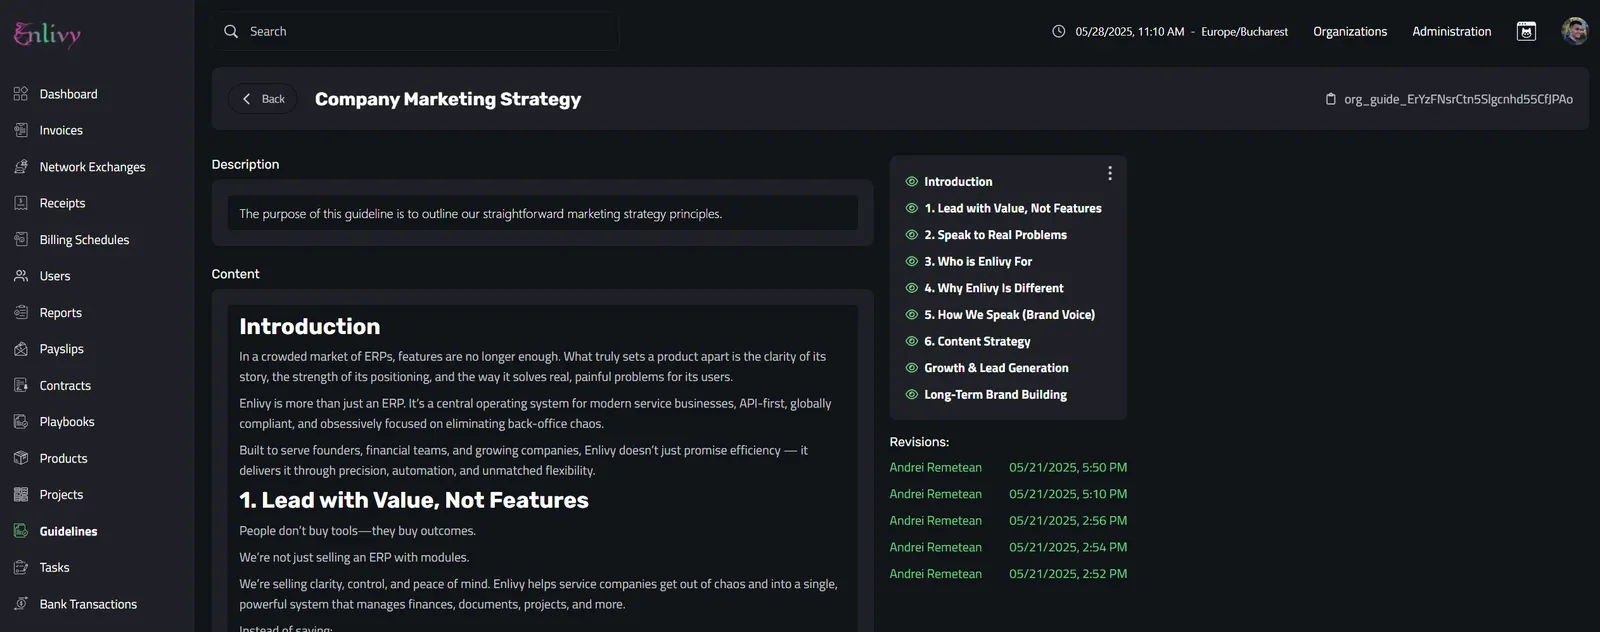Toggle eye for Why Enlivy Is Different

click(x=912, y=288)
